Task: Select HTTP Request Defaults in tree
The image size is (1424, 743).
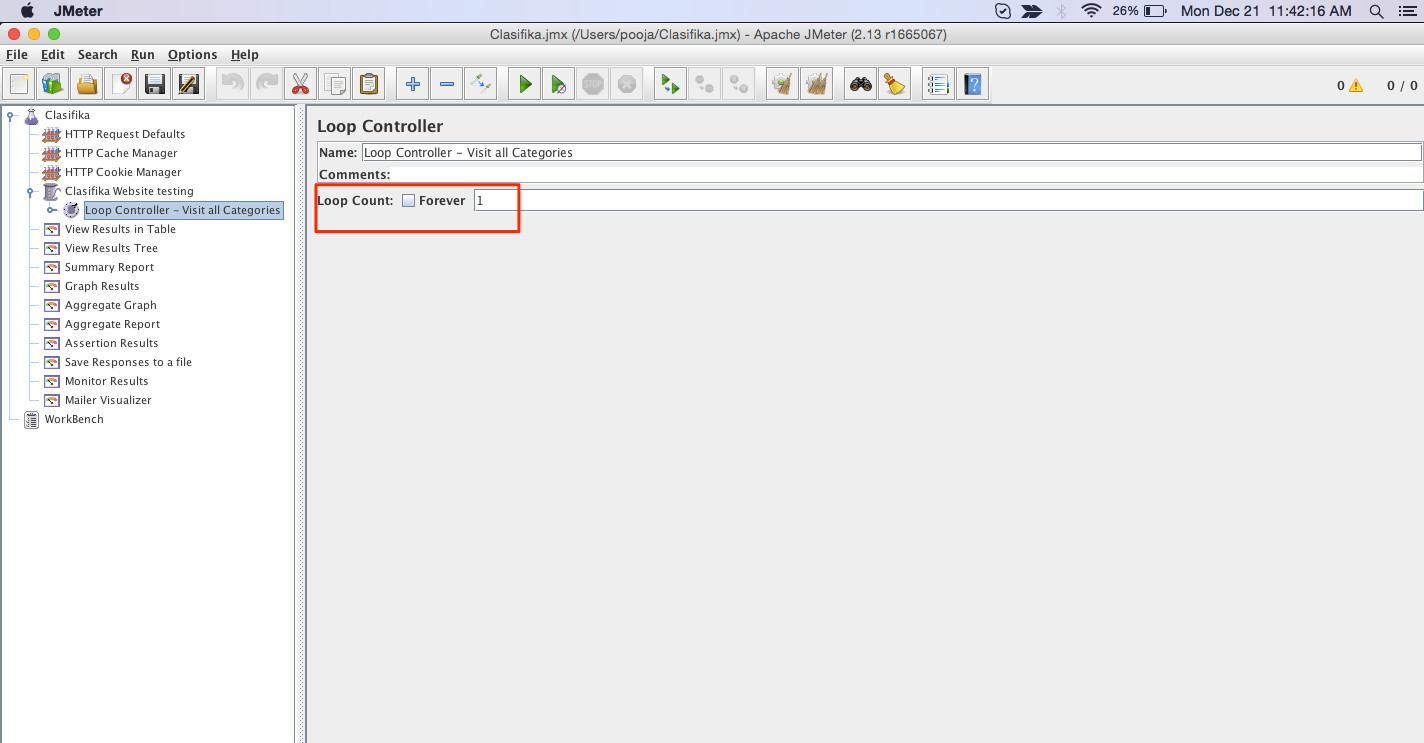Action: [125, 134]
